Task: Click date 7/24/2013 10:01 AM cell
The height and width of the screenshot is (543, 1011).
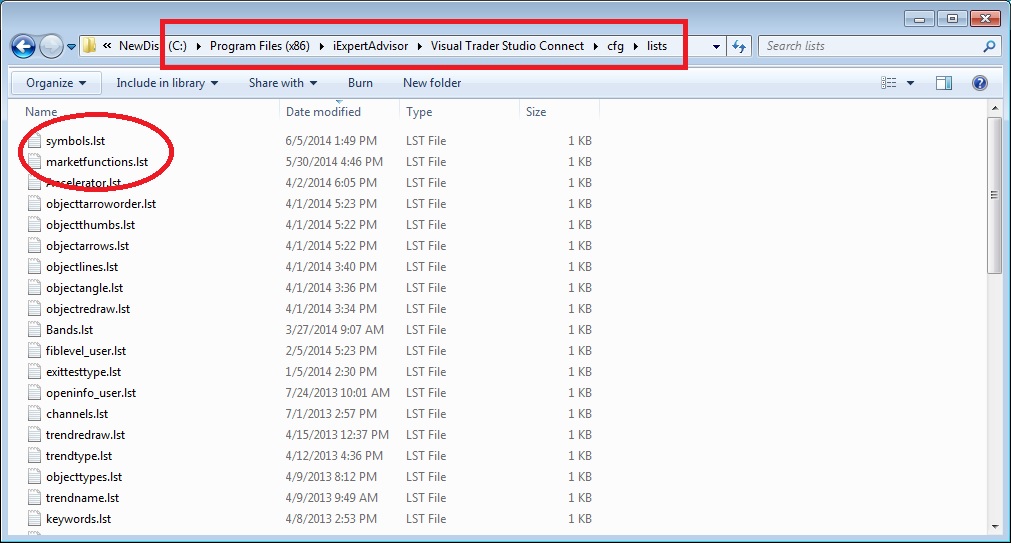Action: tap(338, 393)
